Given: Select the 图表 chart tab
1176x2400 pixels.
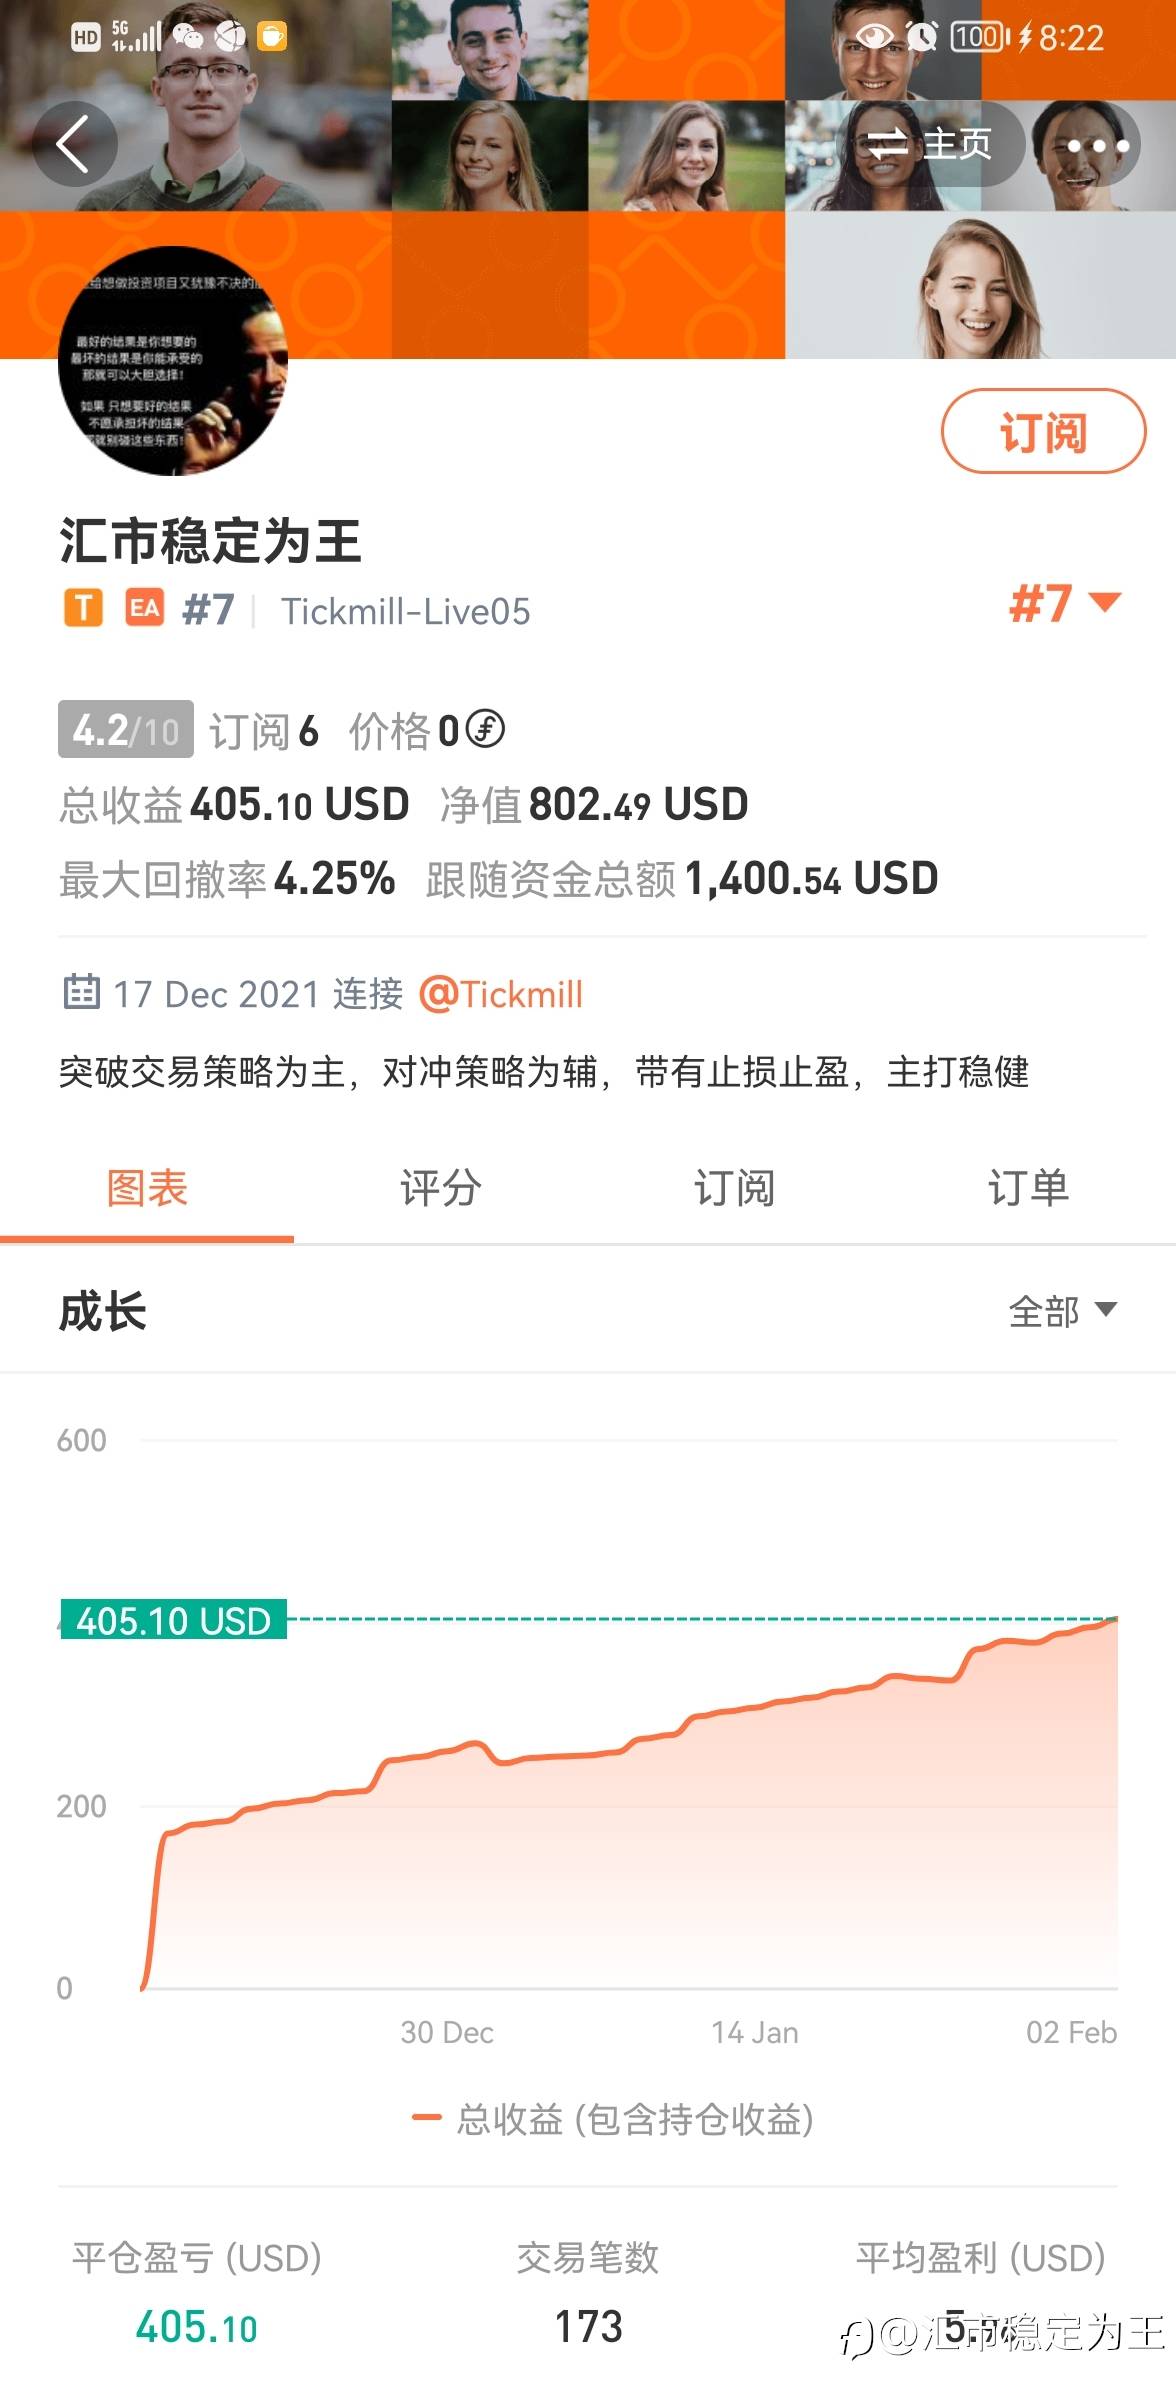Looking at the screenshot, I should 147,1188.
